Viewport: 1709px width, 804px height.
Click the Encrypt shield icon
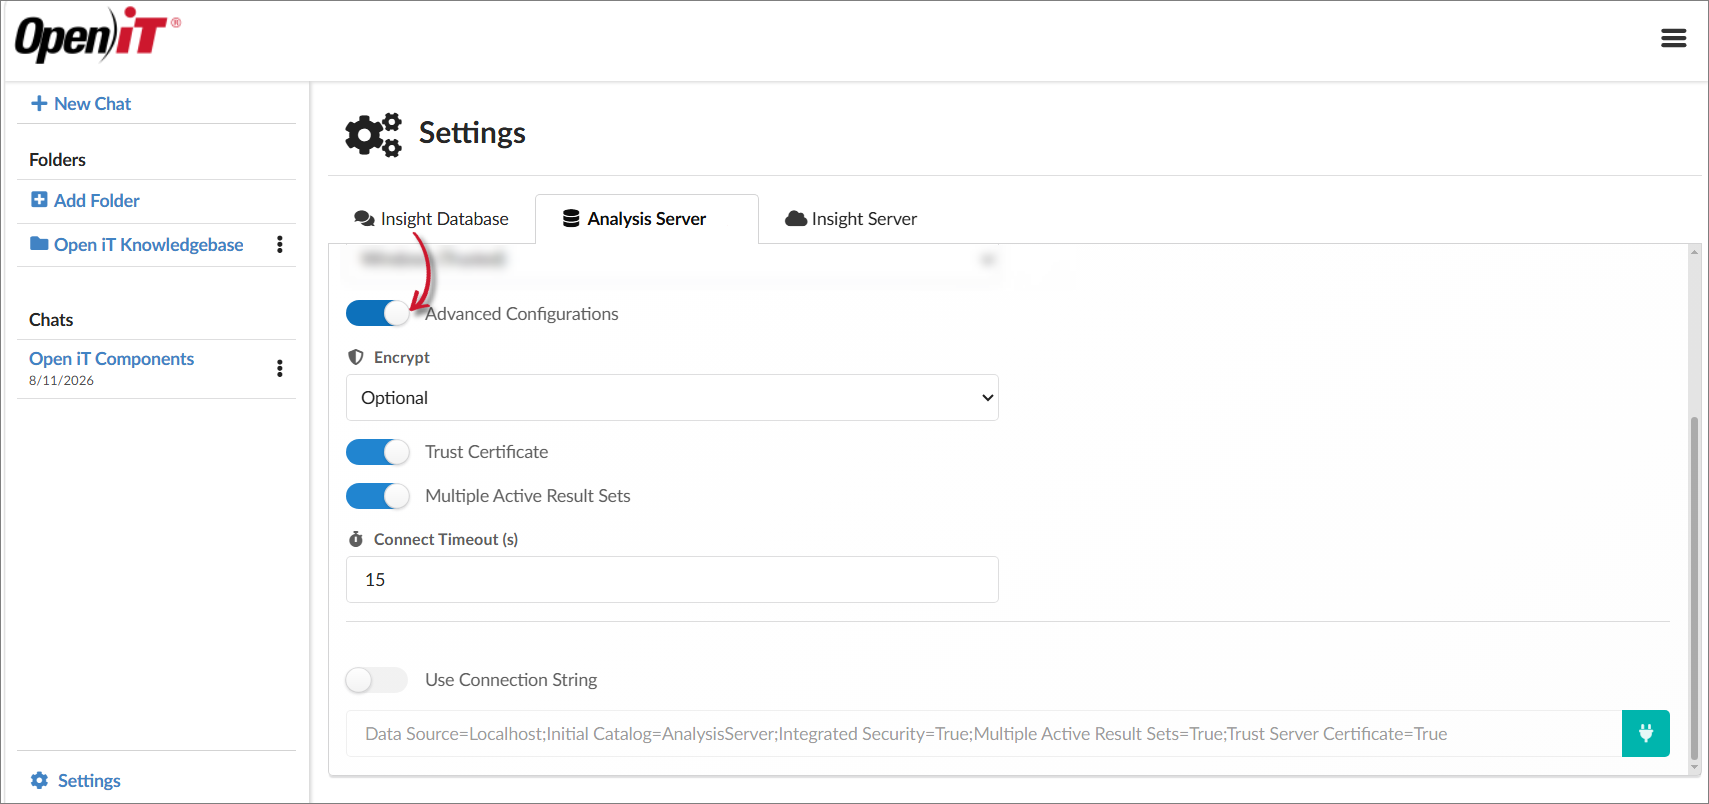(355, 357)
